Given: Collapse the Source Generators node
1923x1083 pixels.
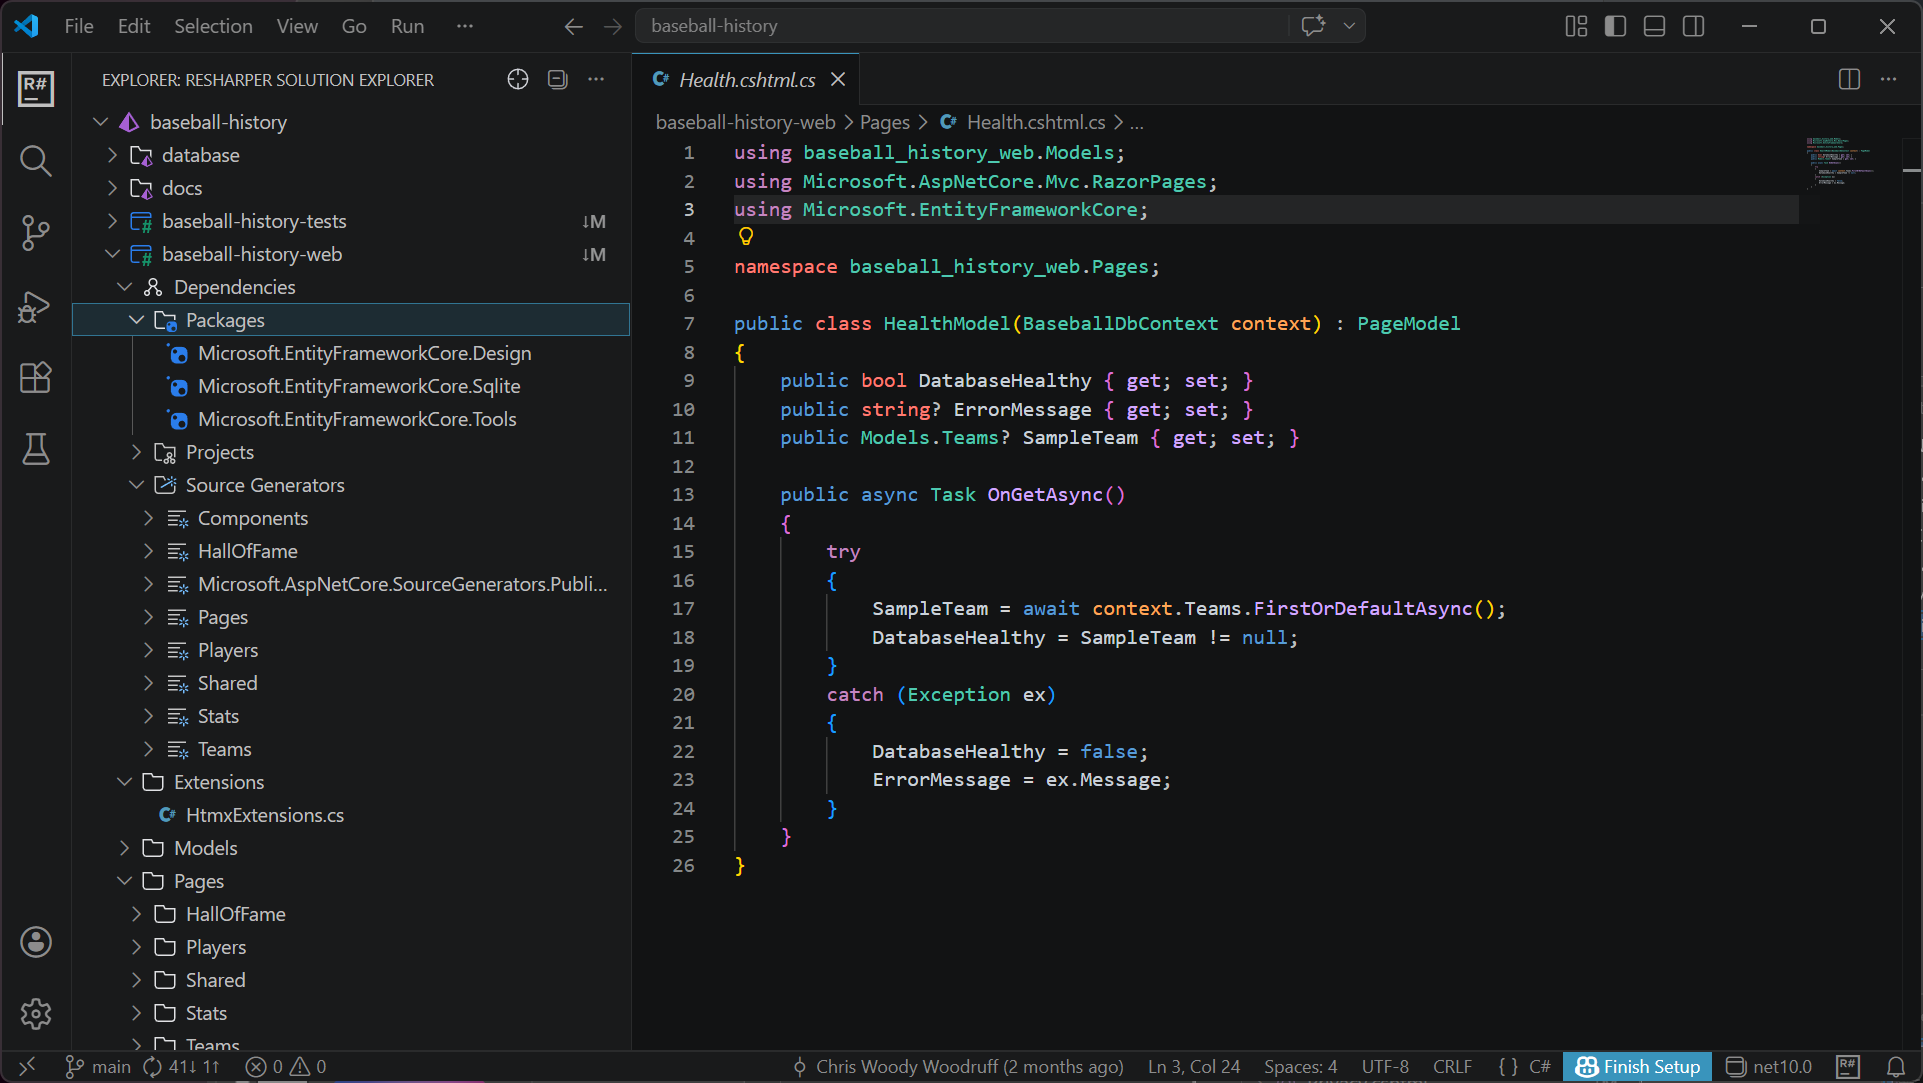Looking at the screenshot, I should click(137, 485).
